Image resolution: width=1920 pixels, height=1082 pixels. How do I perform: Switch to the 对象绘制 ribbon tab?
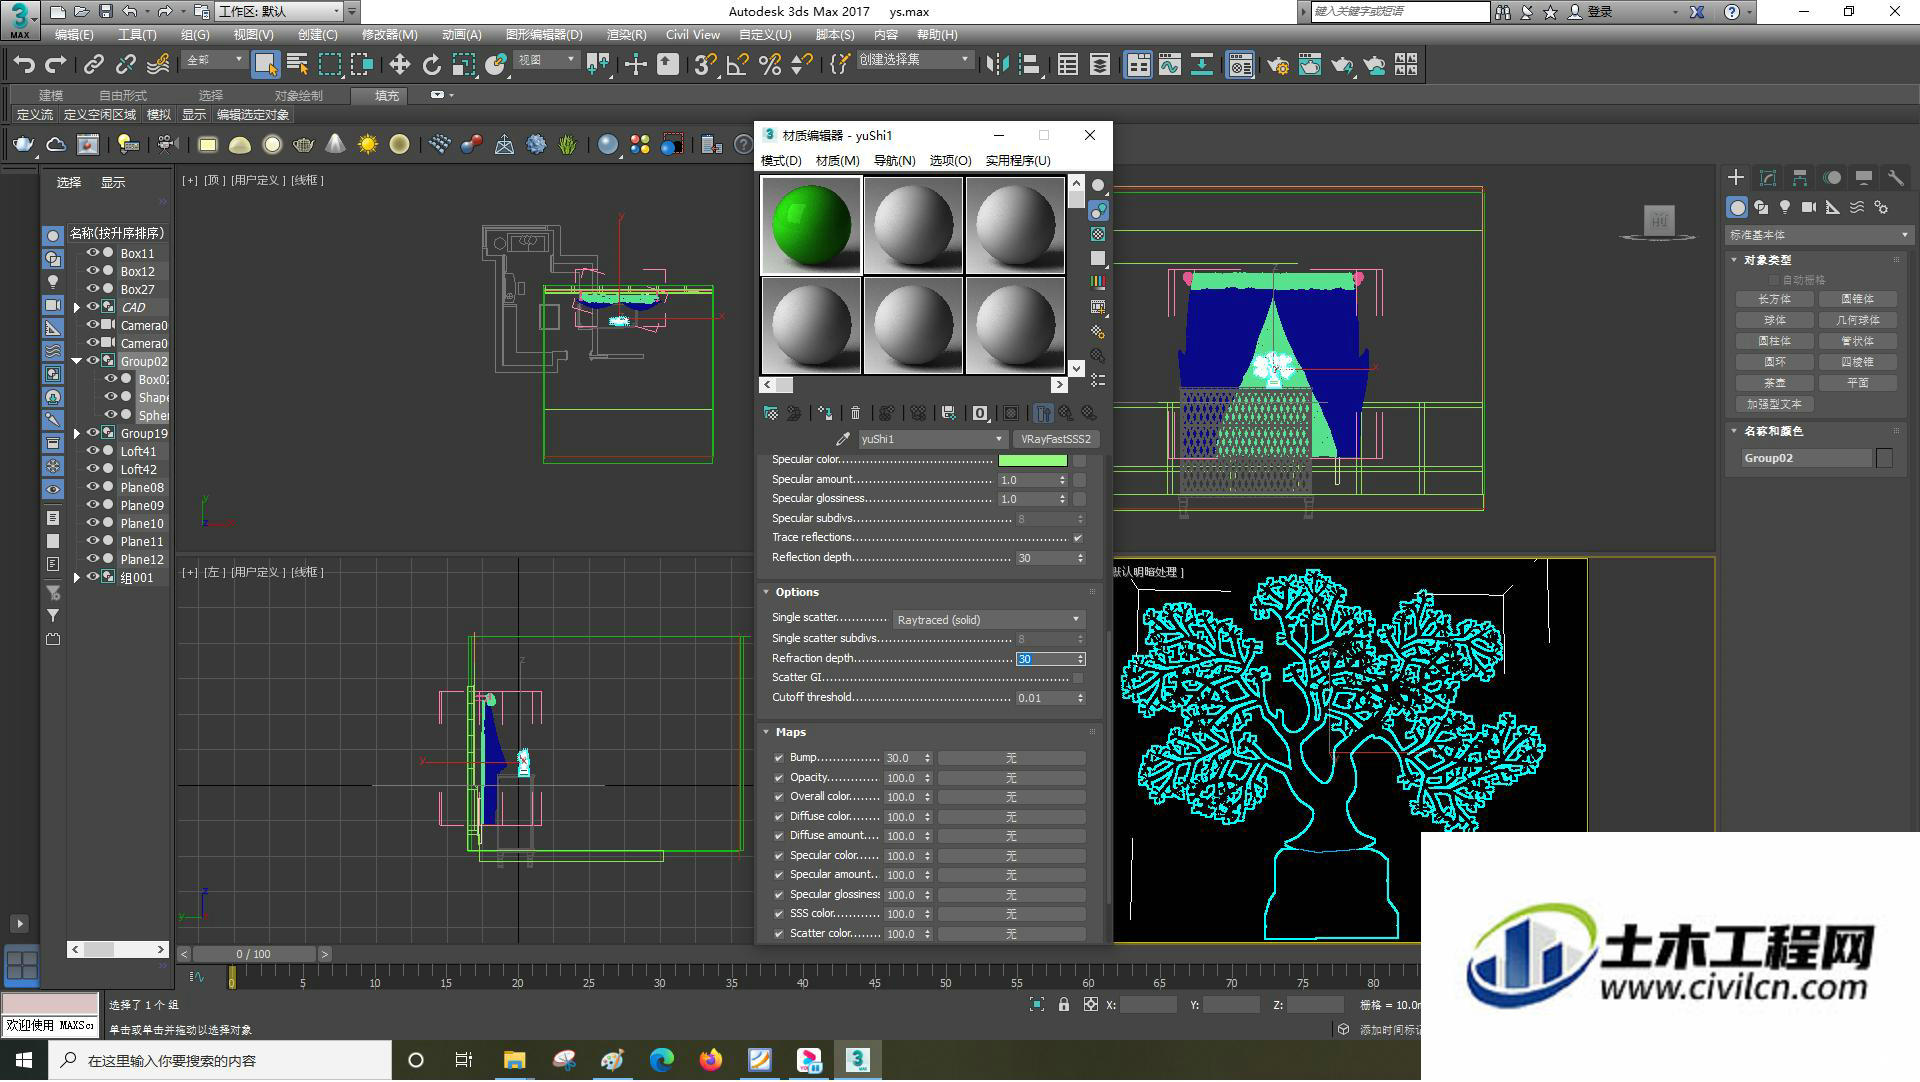298,96
